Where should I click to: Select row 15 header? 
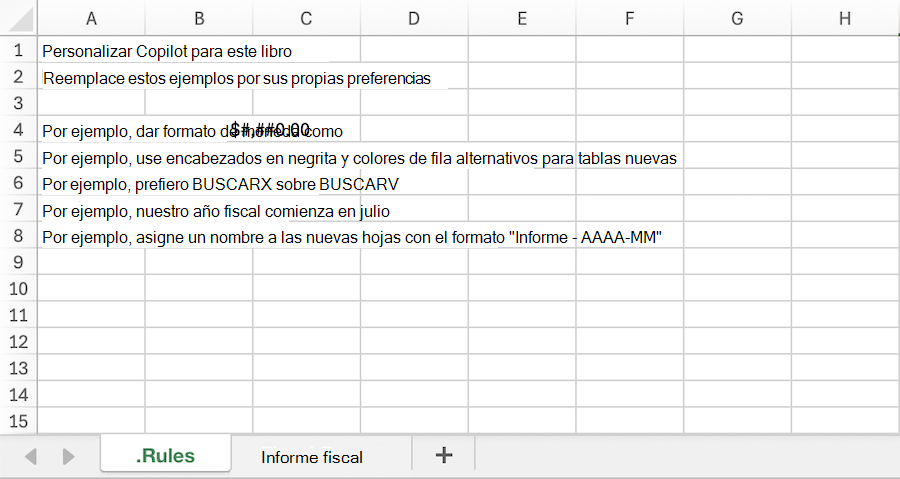pos(18,421)
